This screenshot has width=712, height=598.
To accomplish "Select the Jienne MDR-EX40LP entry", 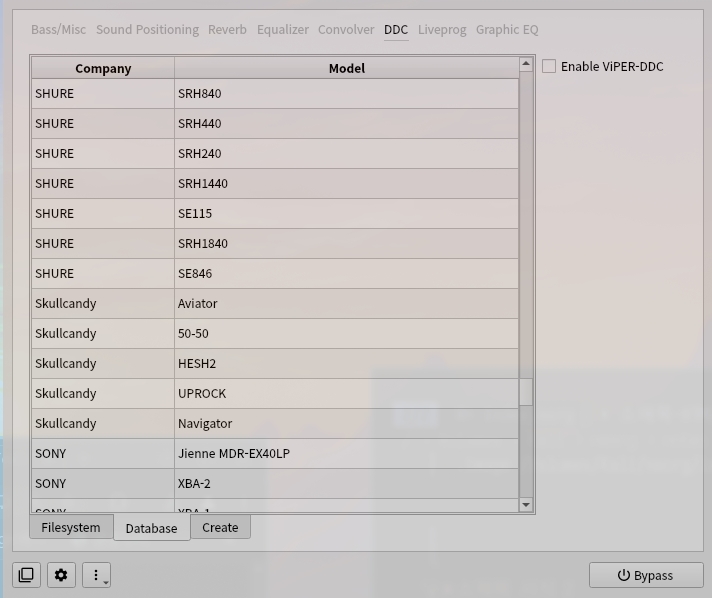I will 346,453.
